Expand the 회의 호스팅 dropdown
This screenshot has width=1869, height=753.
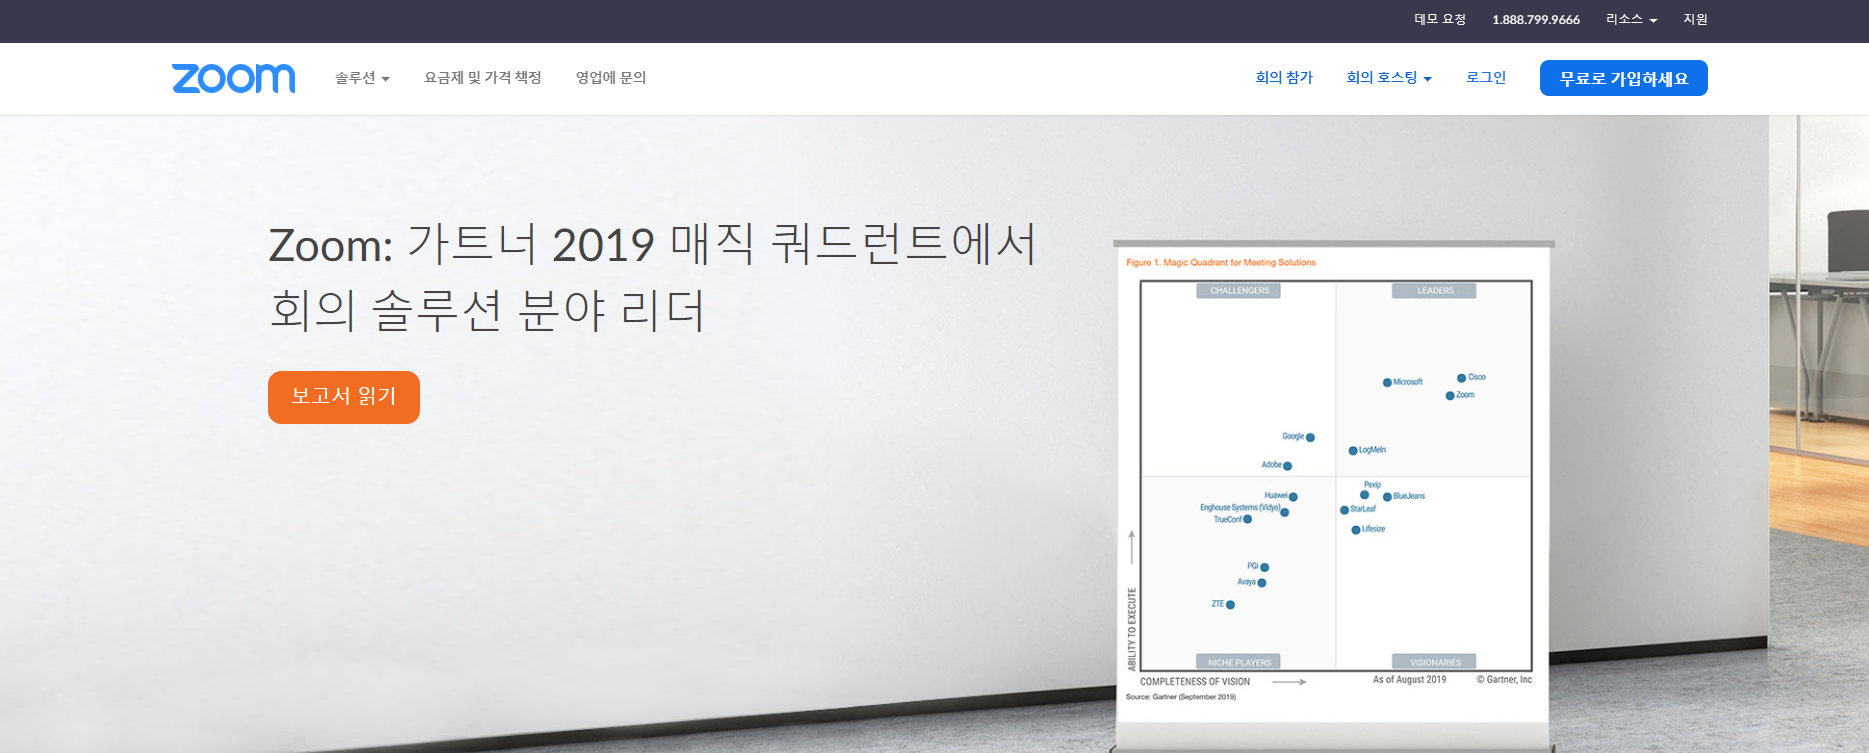click(x=1389, y=78)
